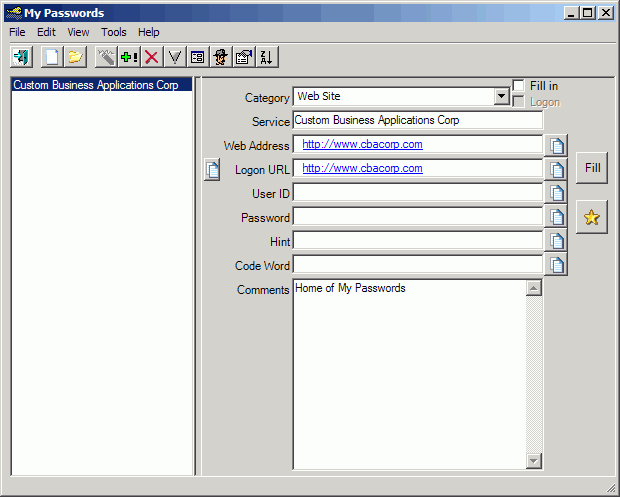Viewport: 620px width, 497px height.
Task: Click into the Hint field
Action: coord(418,240)
